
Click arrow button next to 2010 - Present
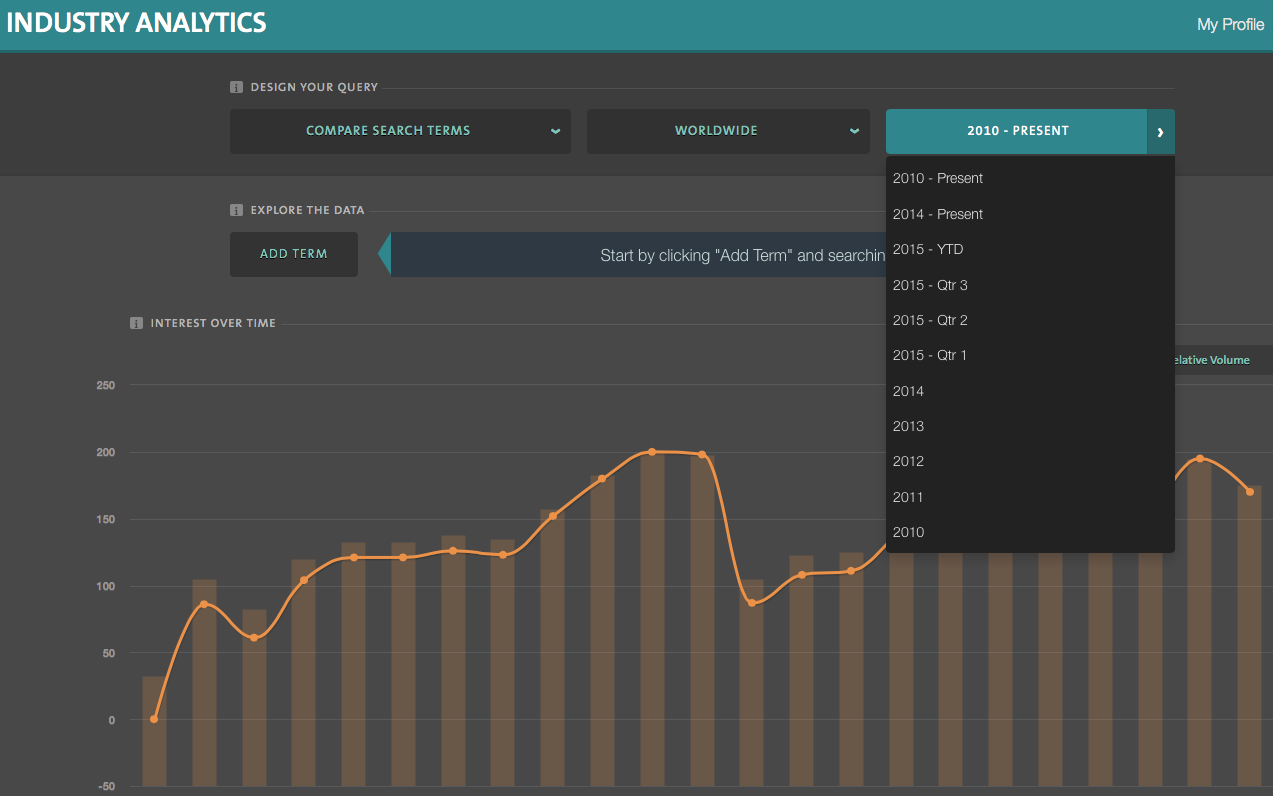(x=1161, y=131)
